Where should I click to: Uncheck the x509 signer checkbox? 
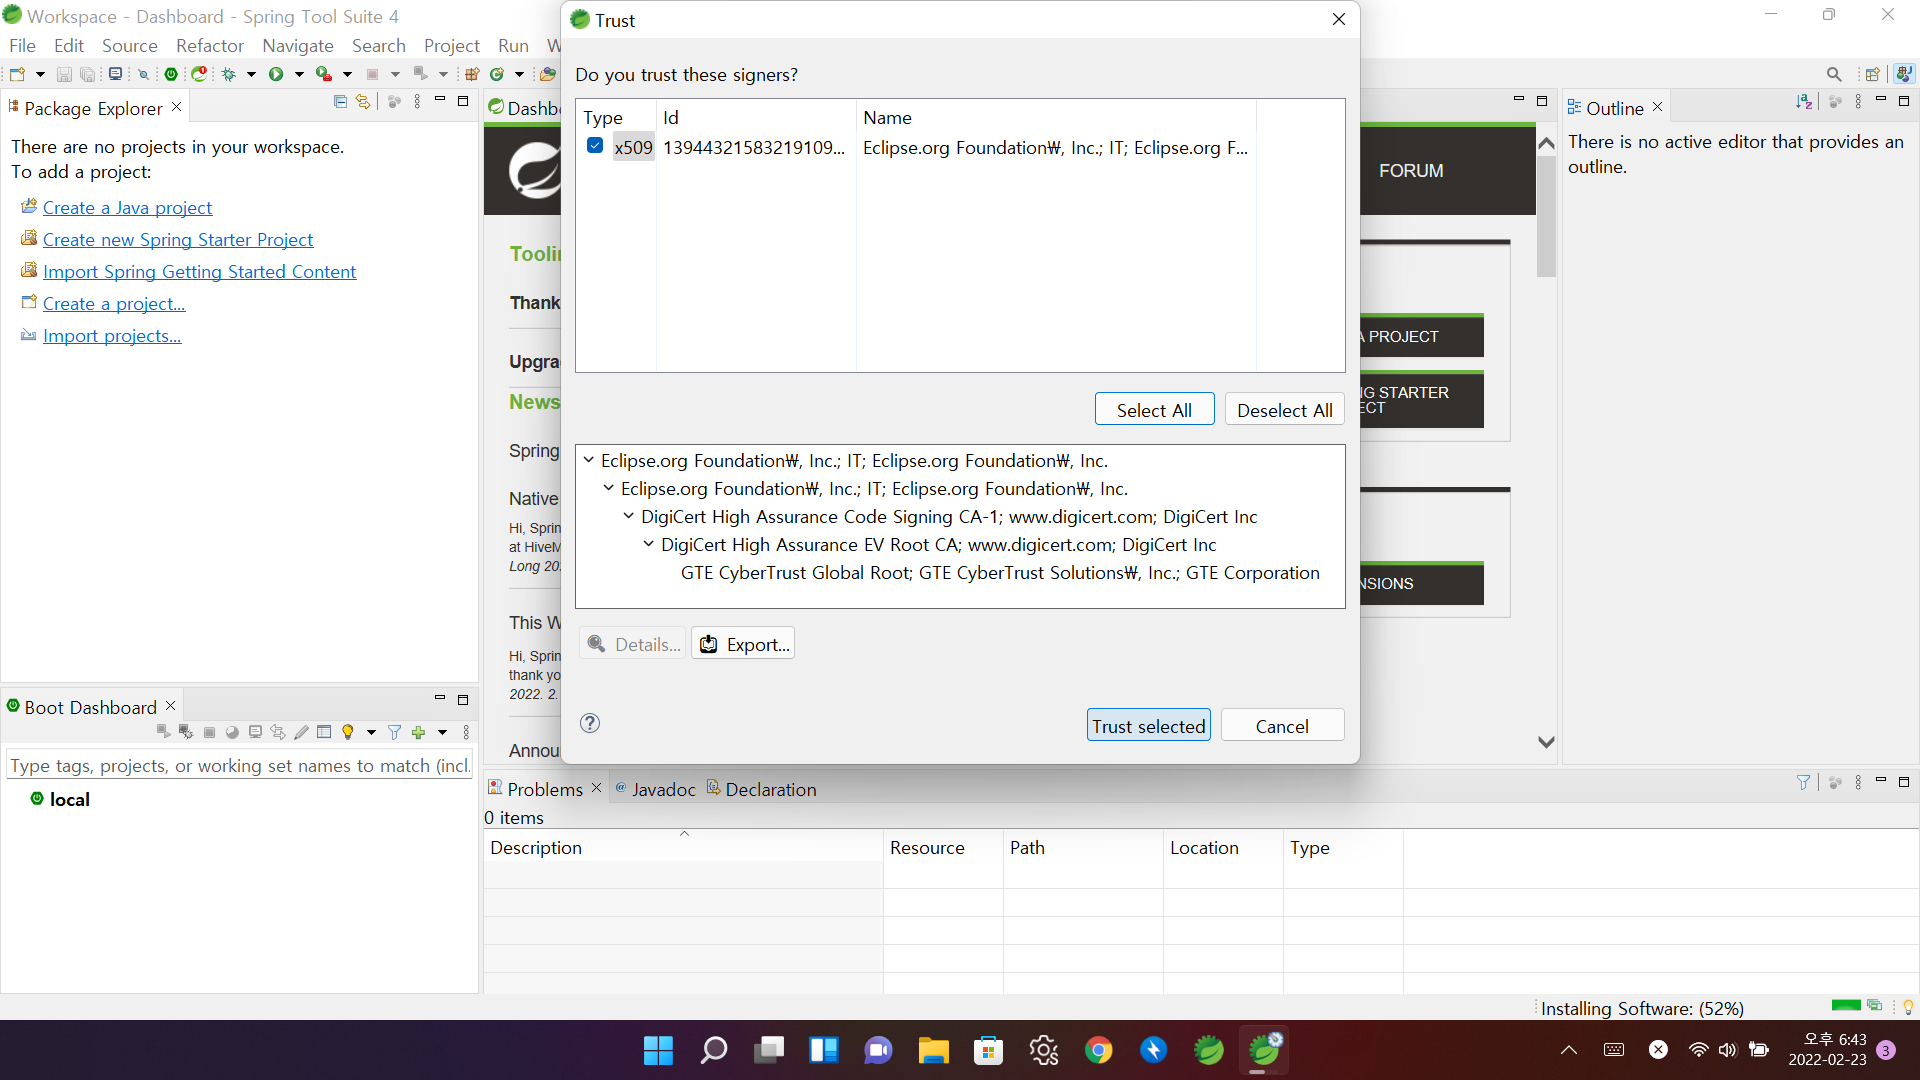595,146
